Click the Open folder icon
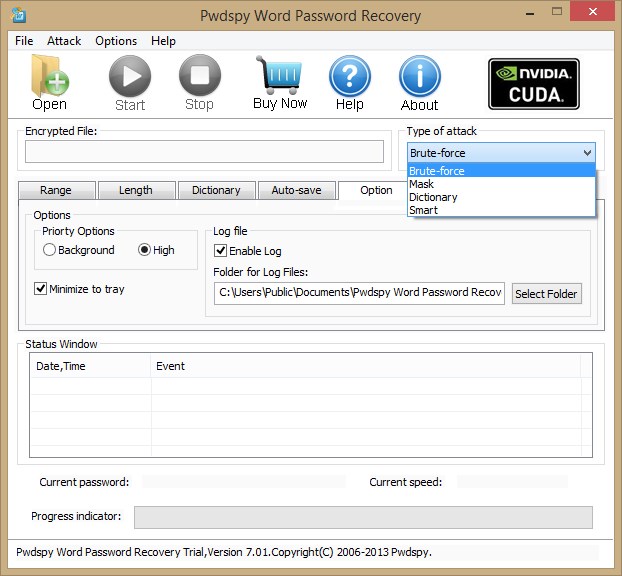Screen dimensions: 622x576 50,75
